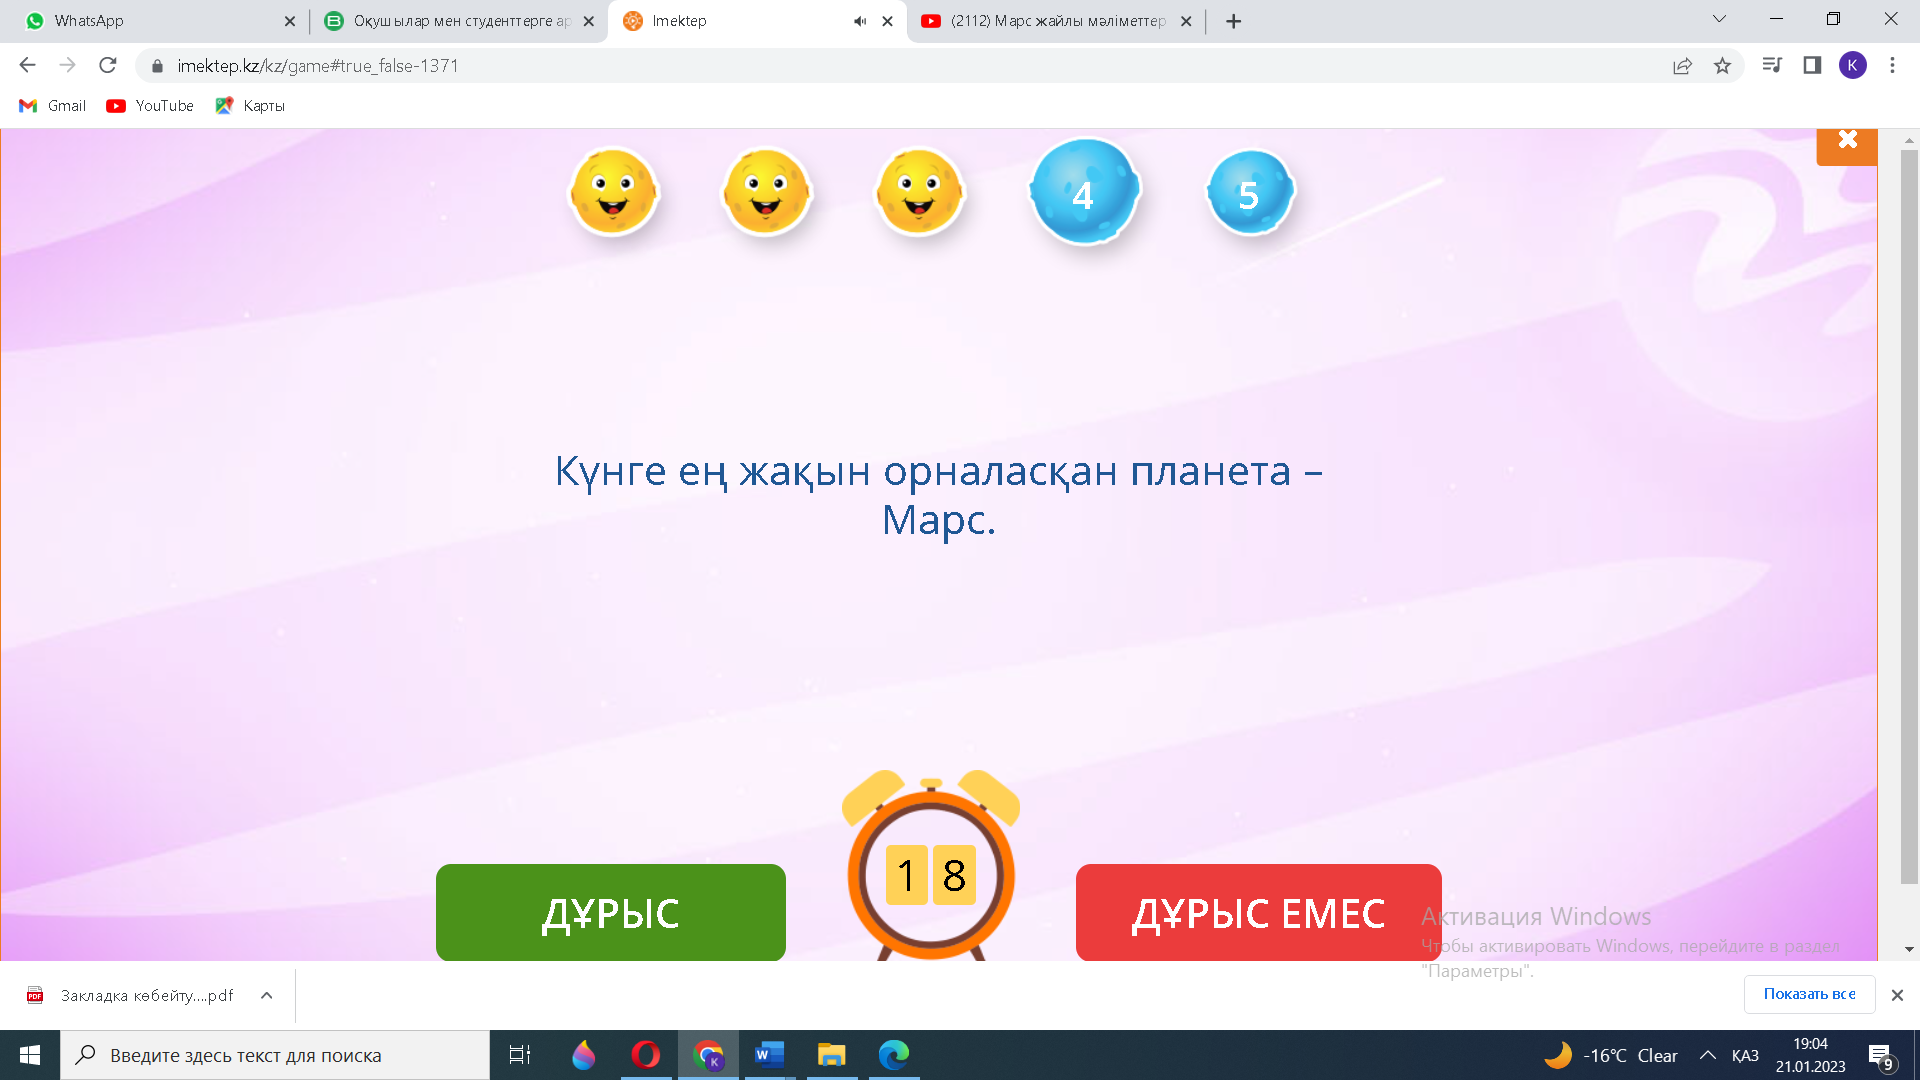Show hidden system tray icons
Screen dimensions: 1920x1080
[x=1708, y=1055]
